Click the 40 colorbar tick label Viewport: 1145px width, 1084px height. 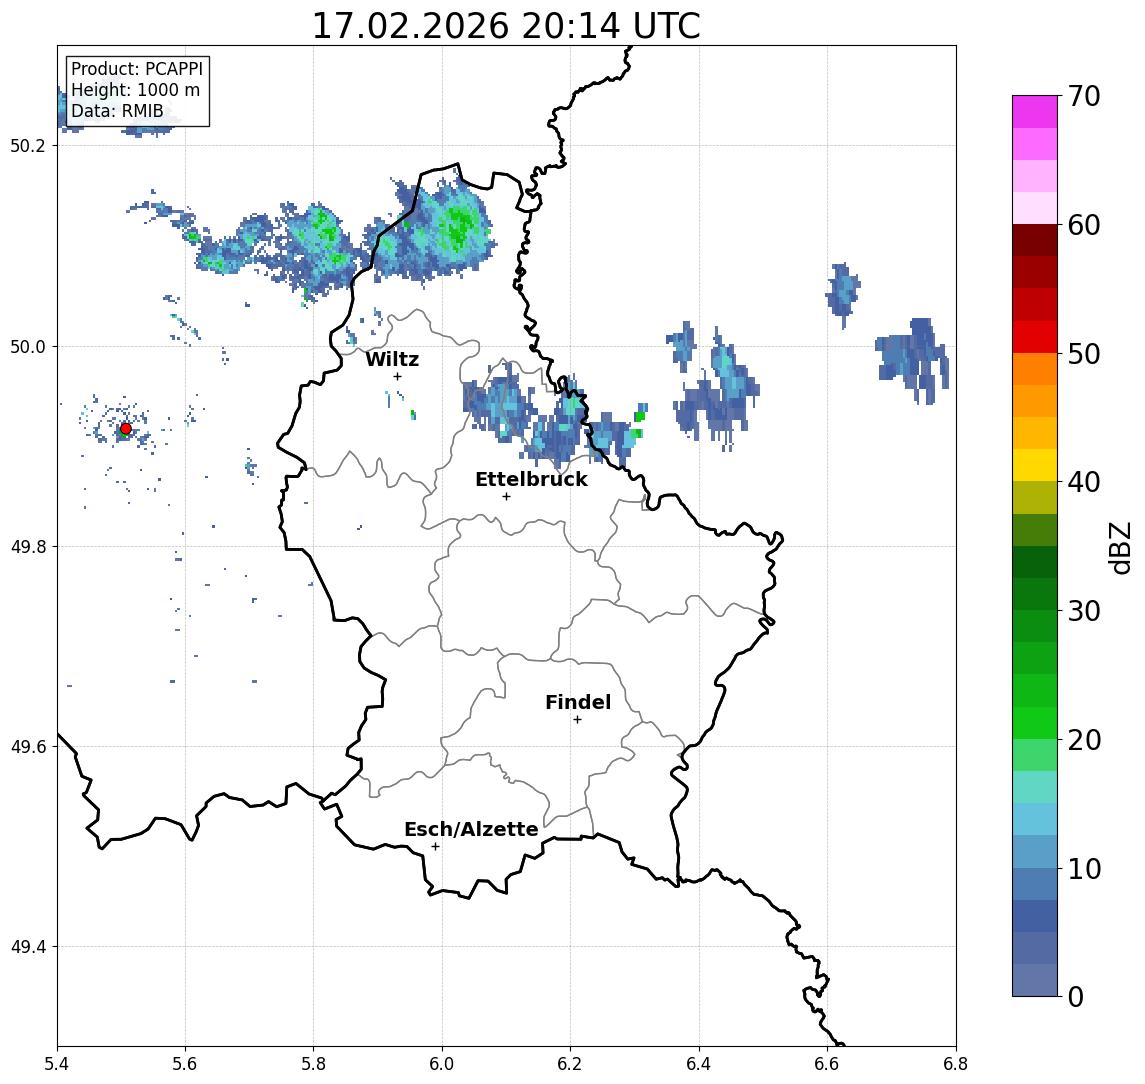1084,482
